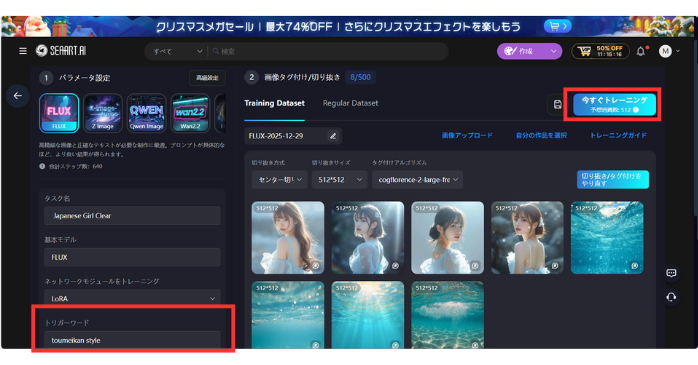698x365 pixels.
Task: Click the search magnifier icon
Action: coord(216,52)
